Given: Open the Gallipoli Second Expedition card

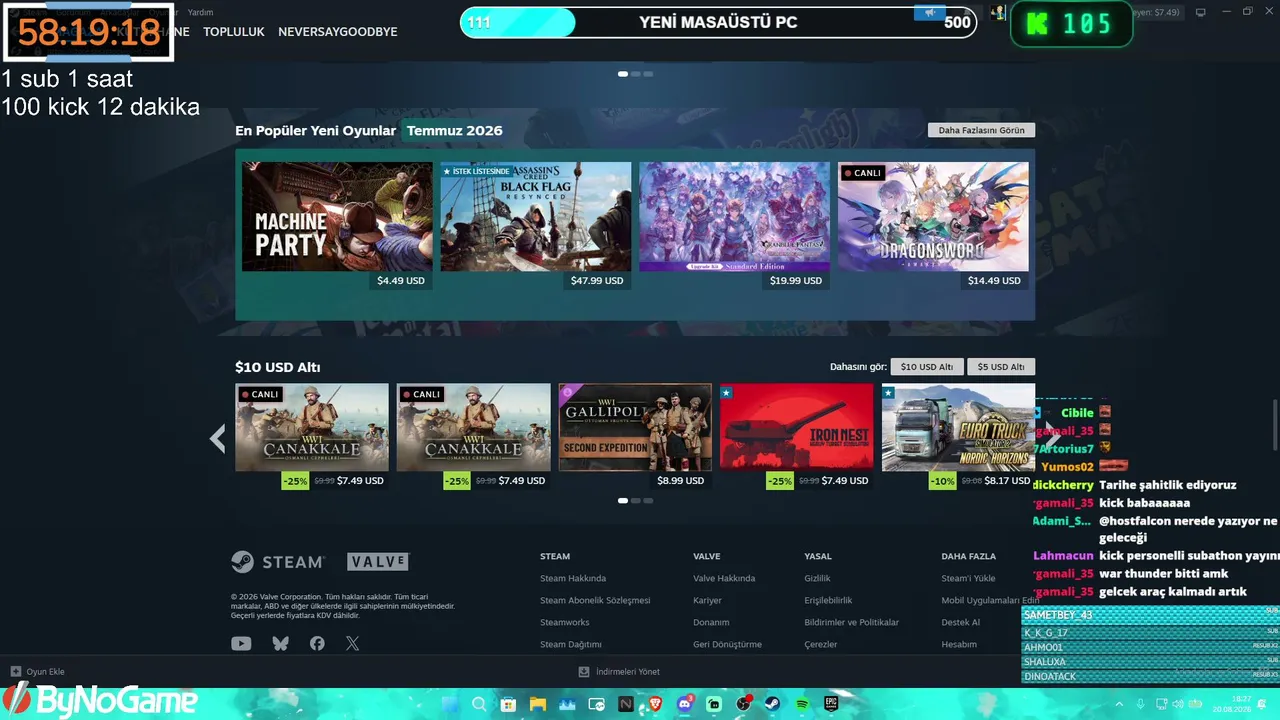Looking at the screenshot, I should pyautogui.click(x=635, y=427).
